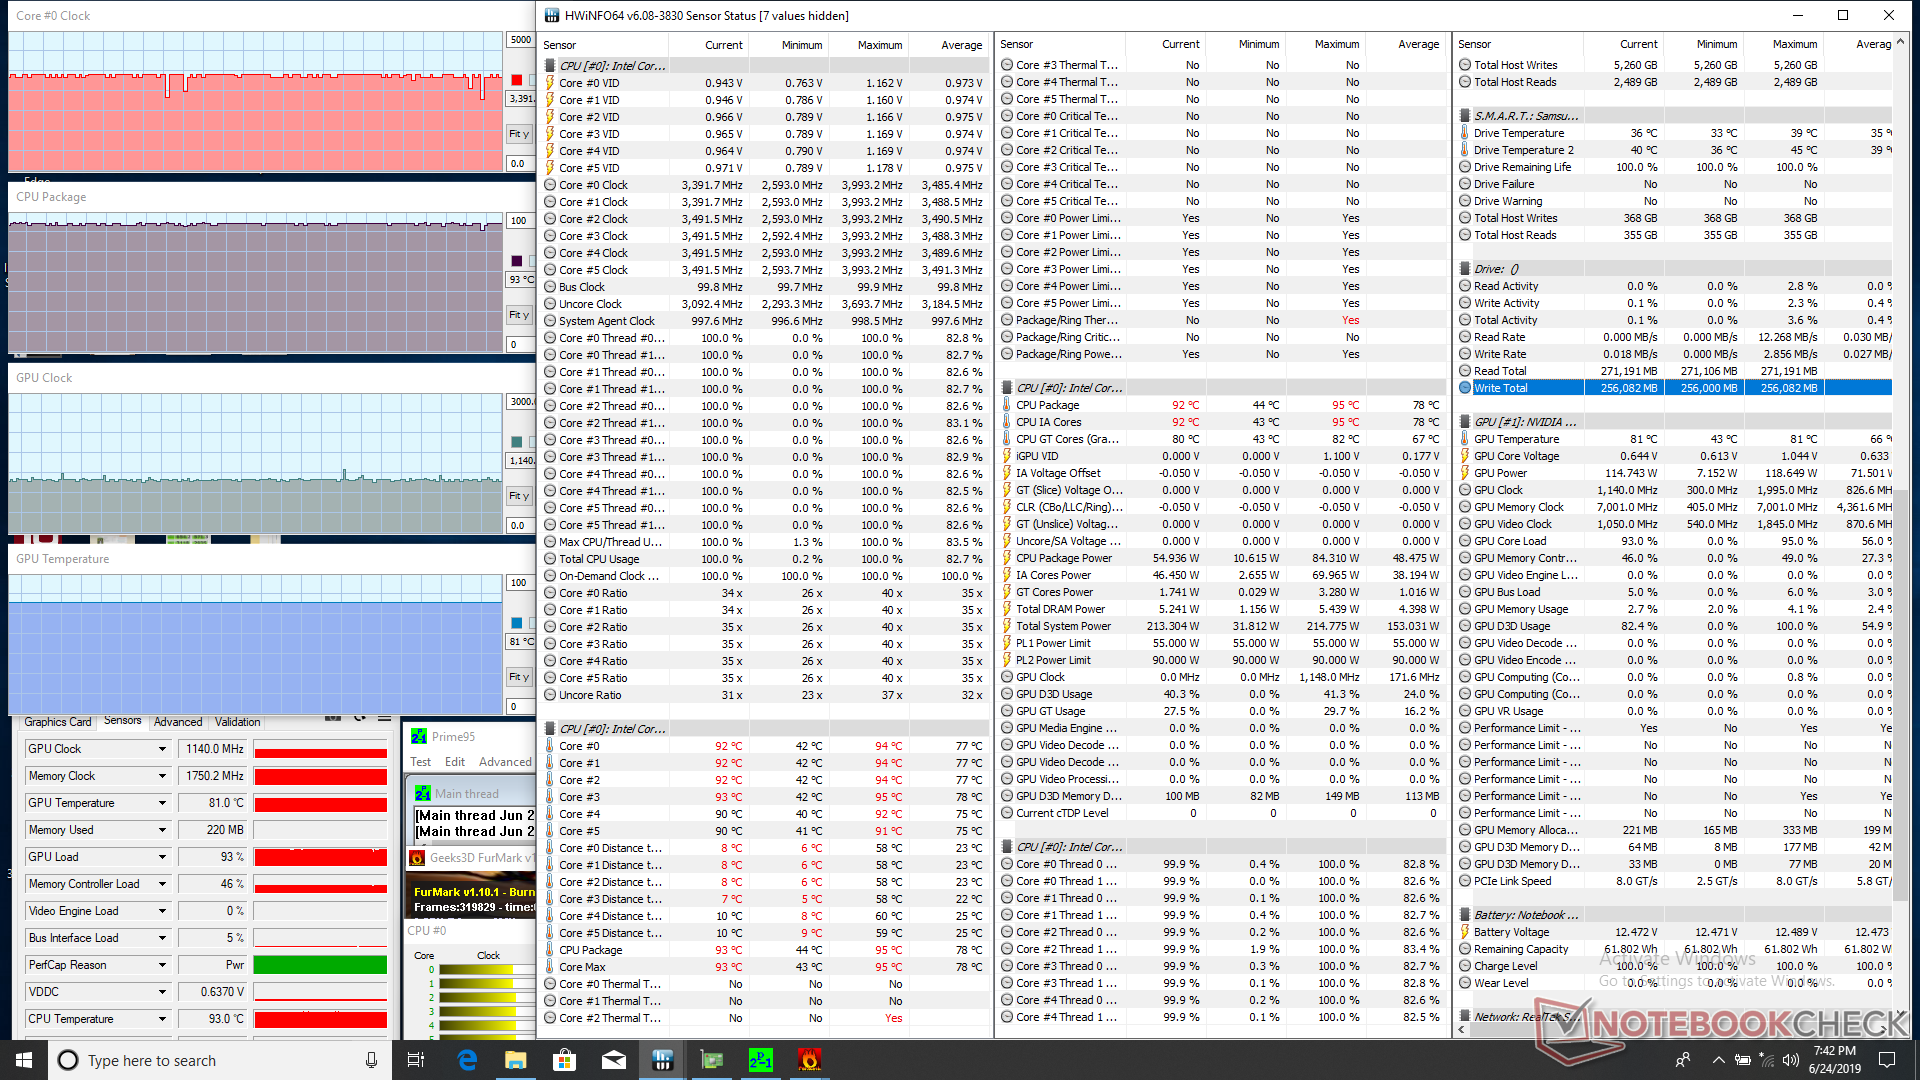The image size is (1920, 1080).
Task: Expand the PerfCap Reason dropdown arrow
Action: pos(162,965)
